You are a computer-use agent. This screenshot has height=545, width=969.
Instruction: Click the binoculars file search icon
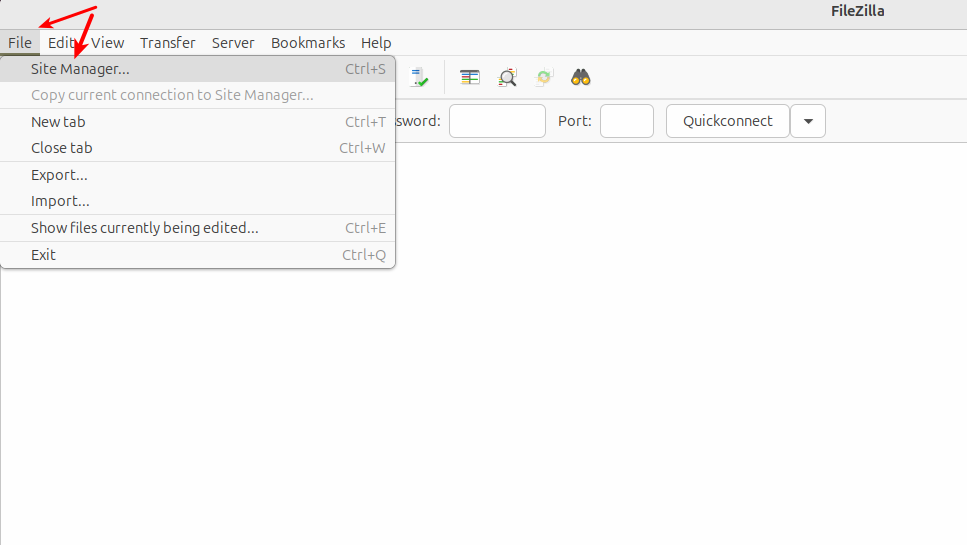580,77
